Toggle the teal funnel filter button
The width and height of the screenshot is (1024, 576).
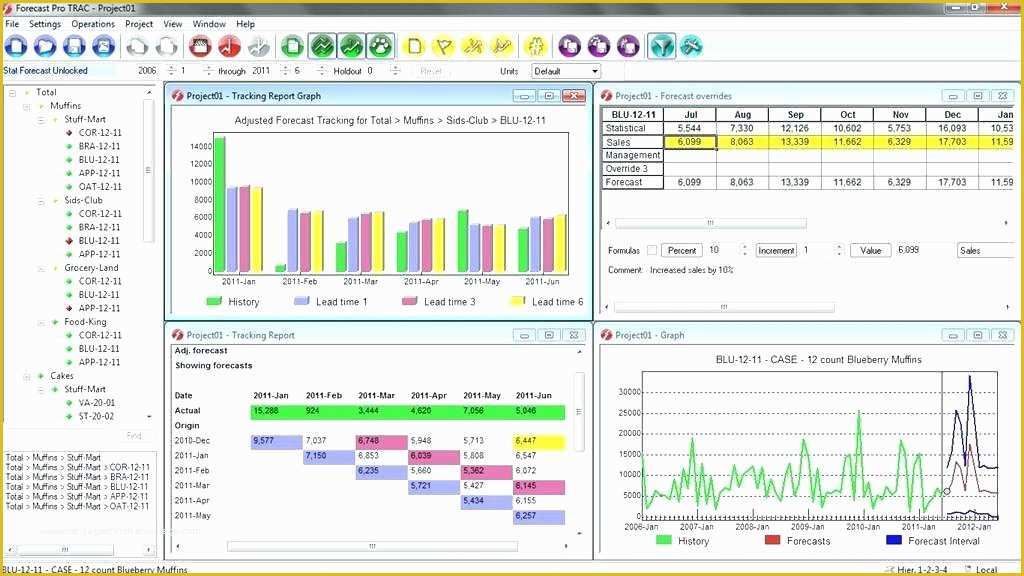point(662,46)
